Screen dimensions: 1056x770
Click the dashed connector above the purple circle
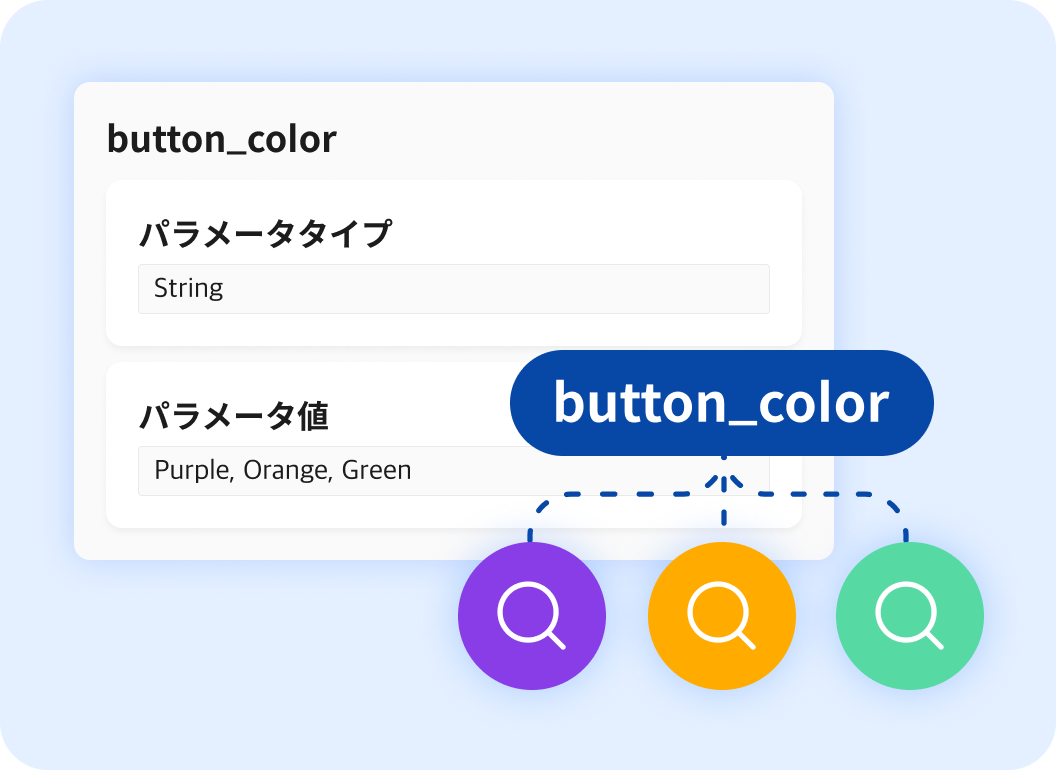pos(532,522)
